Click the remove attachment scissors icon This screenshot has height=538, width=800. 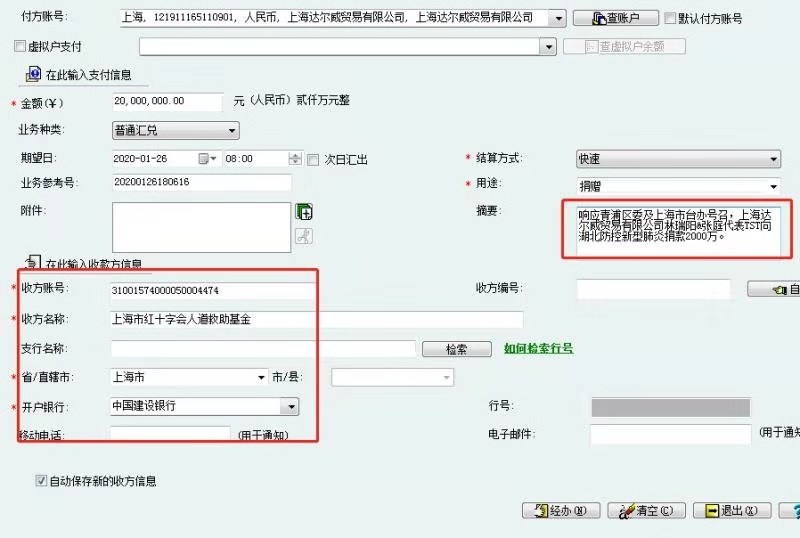click(x=304, y=236)
